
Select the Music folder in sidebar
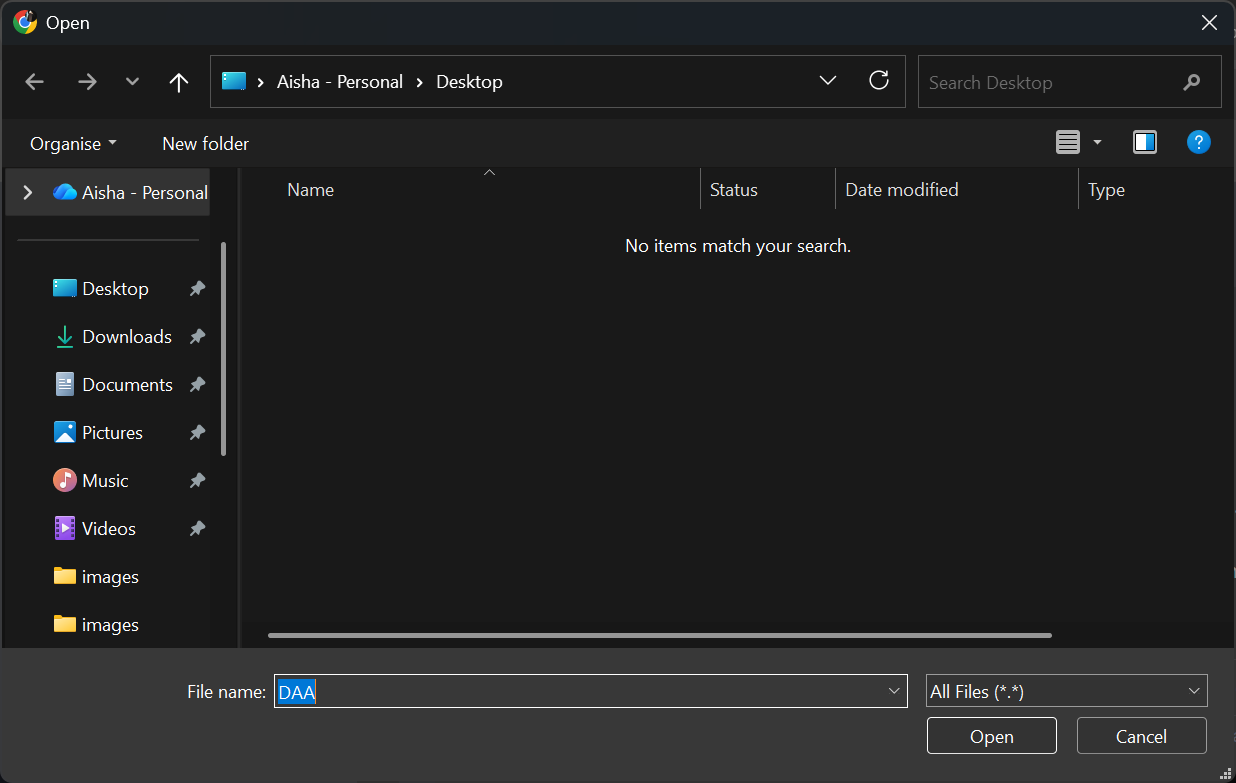[x=105, y=481]
